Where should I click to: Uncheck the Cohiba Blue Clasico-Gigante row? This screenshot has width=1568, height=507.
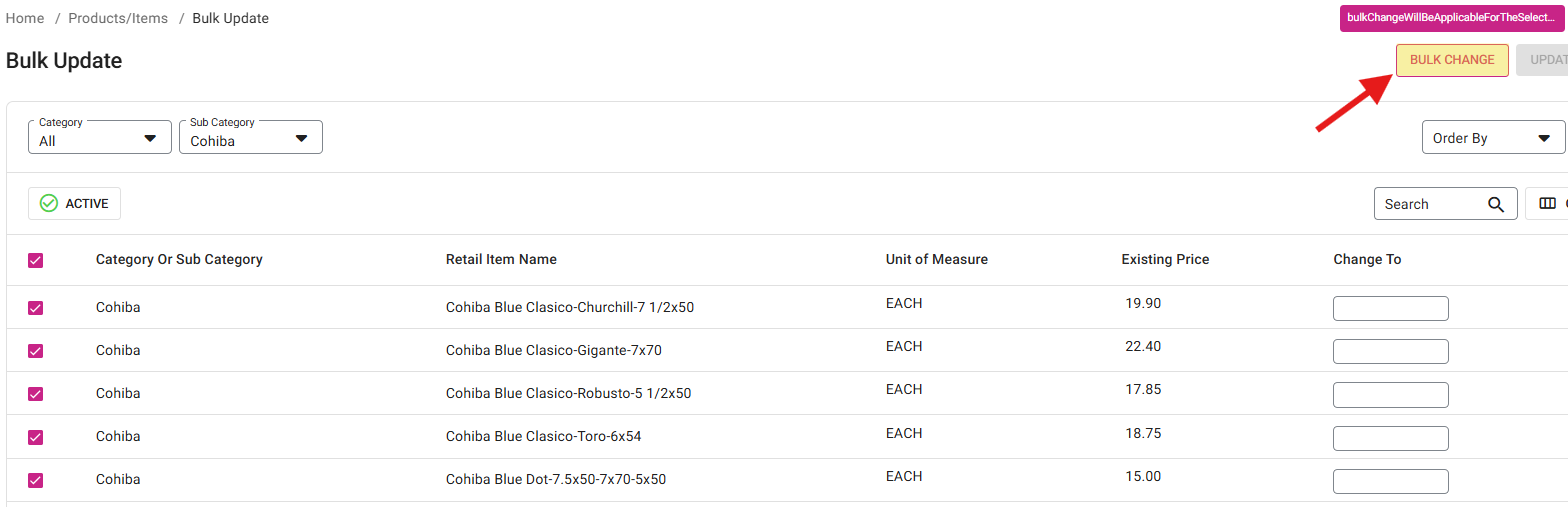36,351
